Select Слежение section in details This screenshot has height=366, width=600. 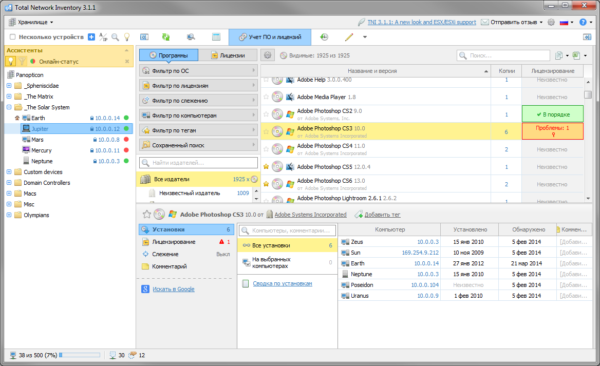coord(186,254)
